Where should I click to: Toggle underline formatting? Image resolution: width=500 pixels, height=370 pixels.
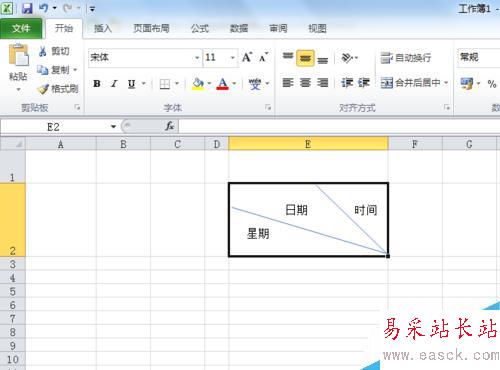[x=132, y=84]
